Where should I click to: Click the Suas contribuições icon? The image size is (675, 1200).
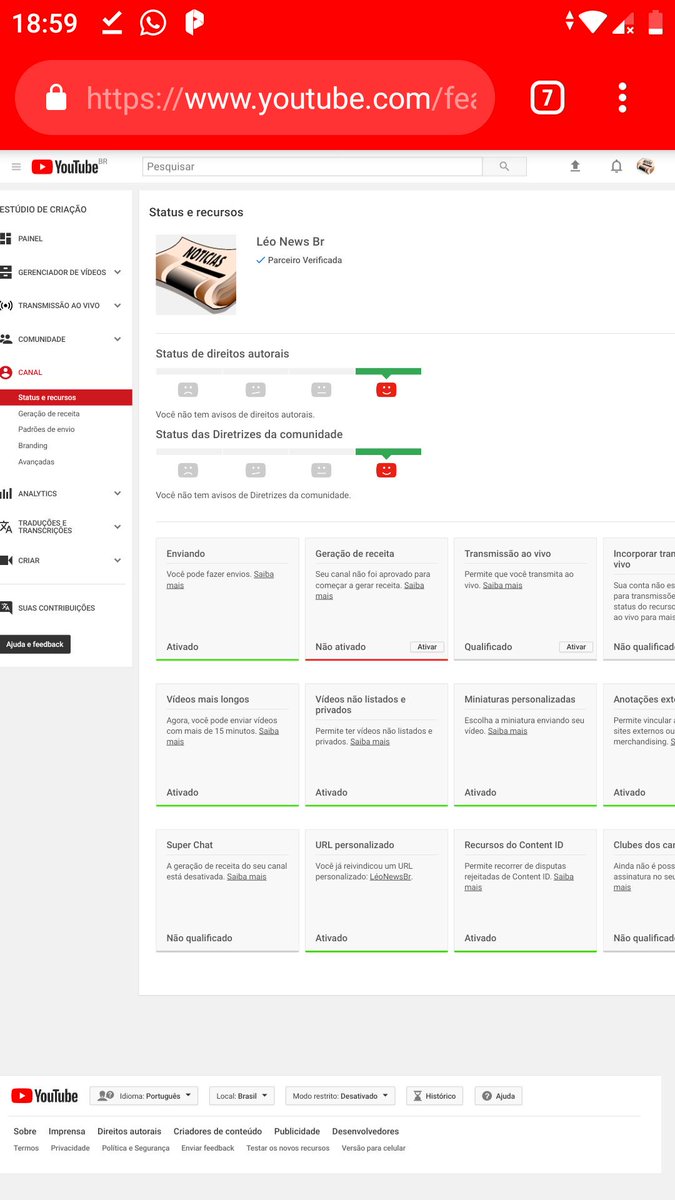6,608
